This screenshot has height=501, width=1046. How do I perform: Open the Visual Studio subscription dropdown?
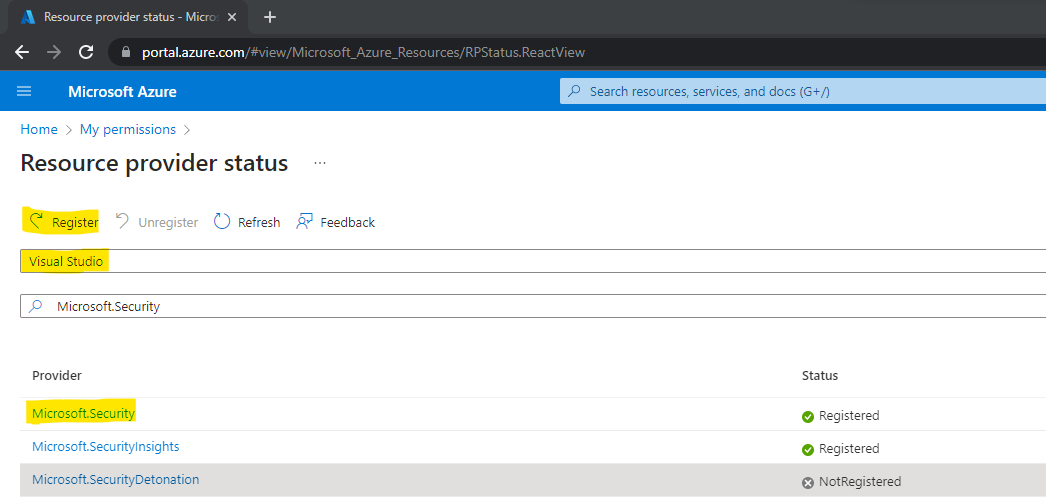point(533,261)
